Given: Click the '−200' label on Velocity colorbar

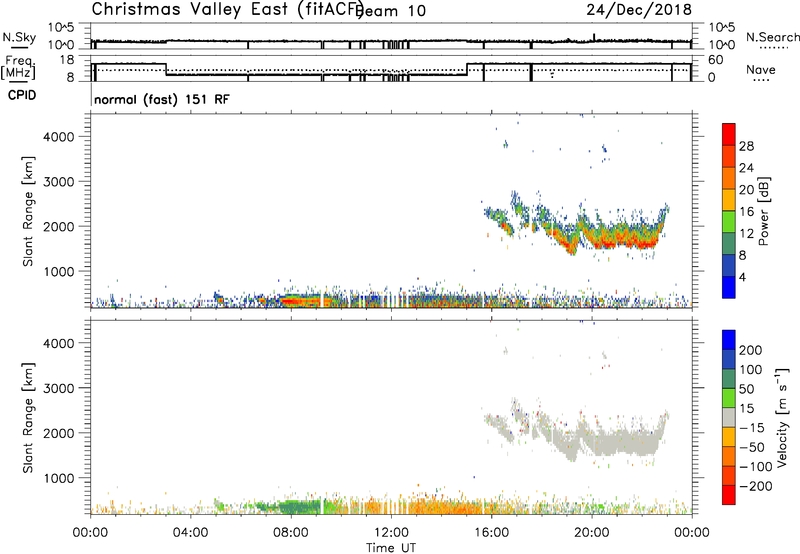Looking at the screenshot, I should (755, 486).
